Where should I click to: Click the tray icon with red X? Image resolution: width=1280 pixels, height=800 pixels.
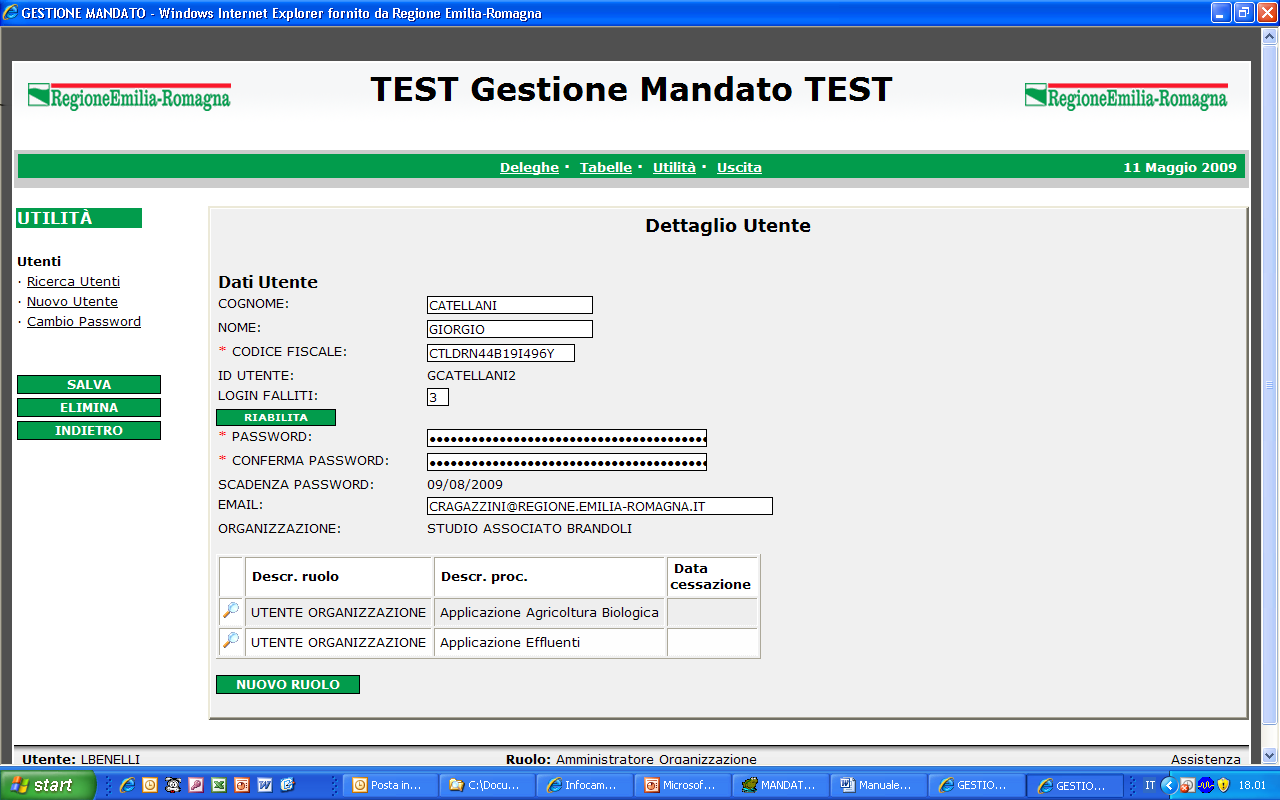click(x=1188, y=785)
